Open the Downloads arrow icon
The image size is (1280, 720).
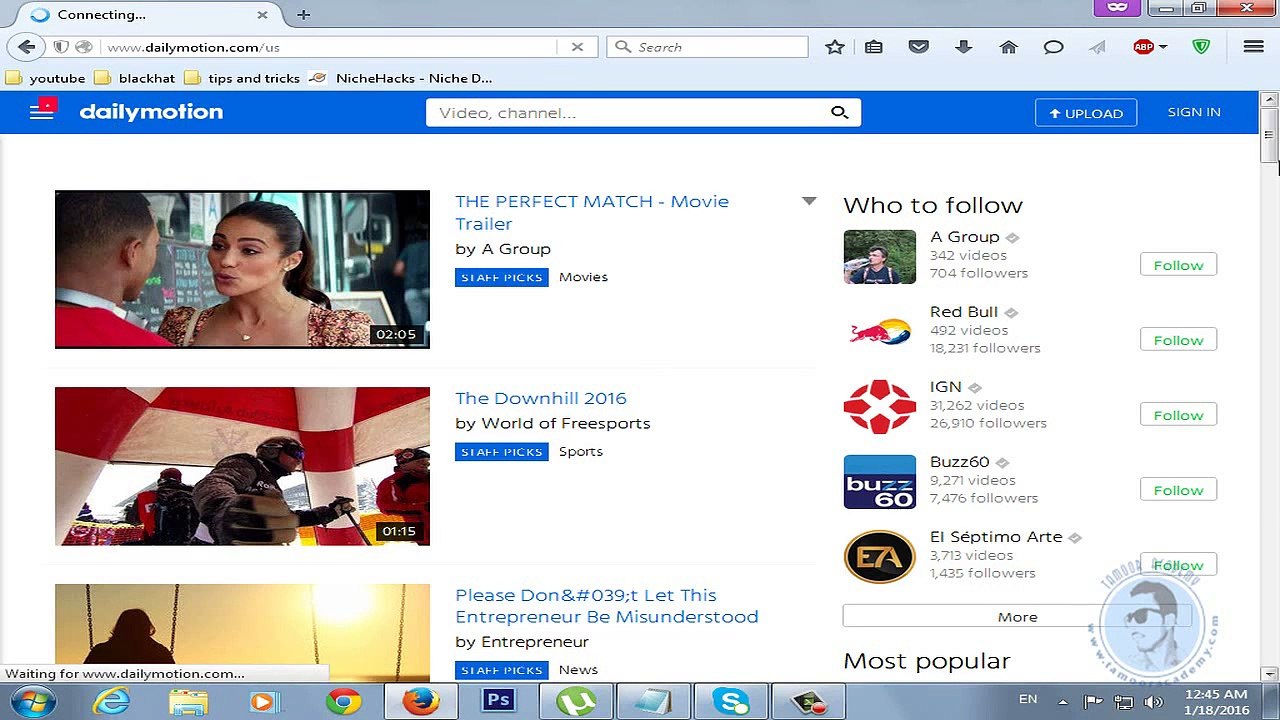pos(964,47)
